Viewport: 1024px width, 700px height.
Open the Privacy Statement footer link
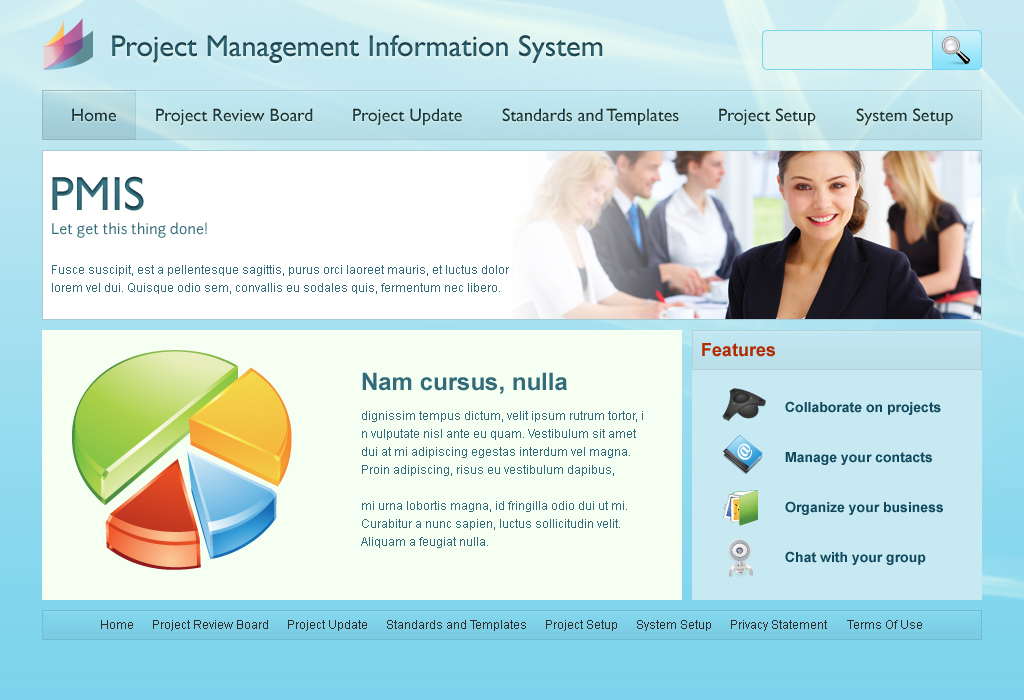click(x=778, y=625)
